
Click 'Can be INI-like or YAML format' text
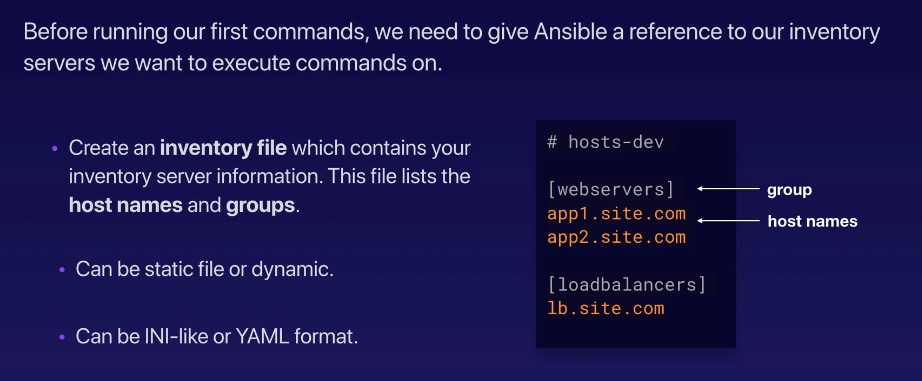click(x=216, y=337)
